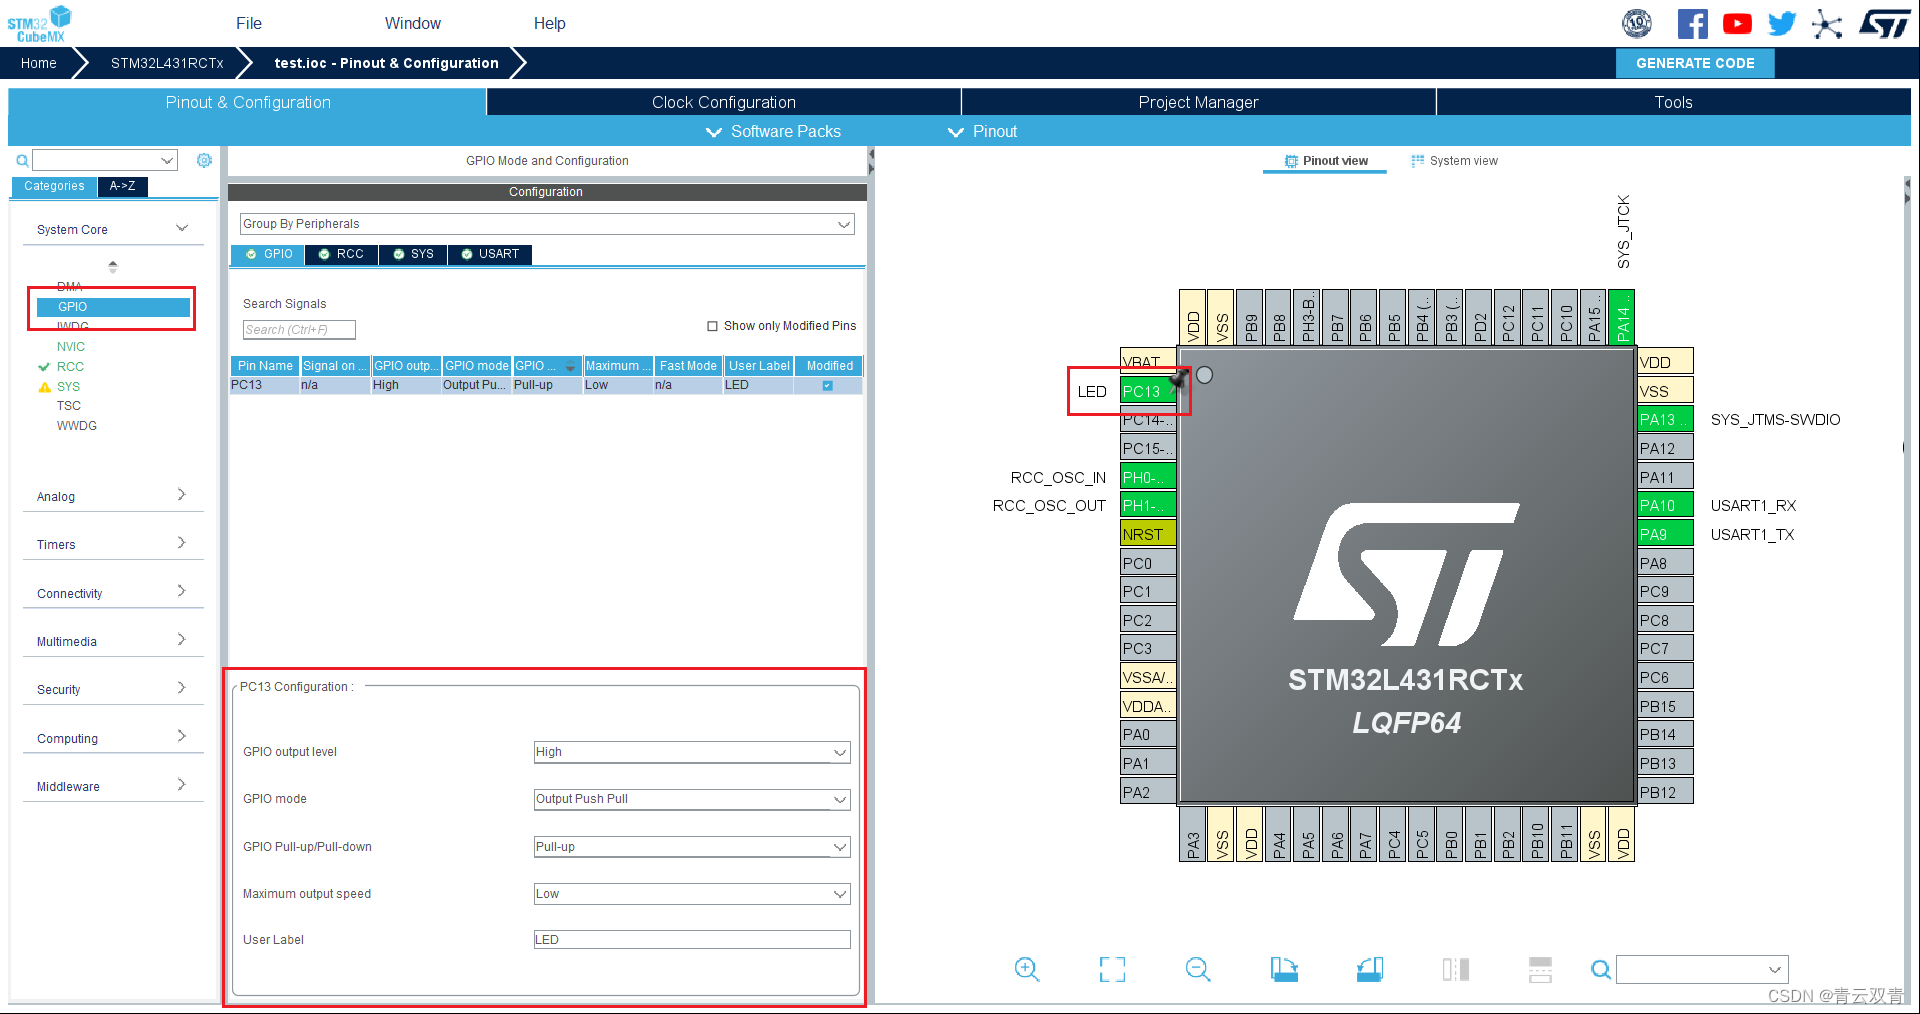
Task: Fit the chip to the view
Action: 1112,969
